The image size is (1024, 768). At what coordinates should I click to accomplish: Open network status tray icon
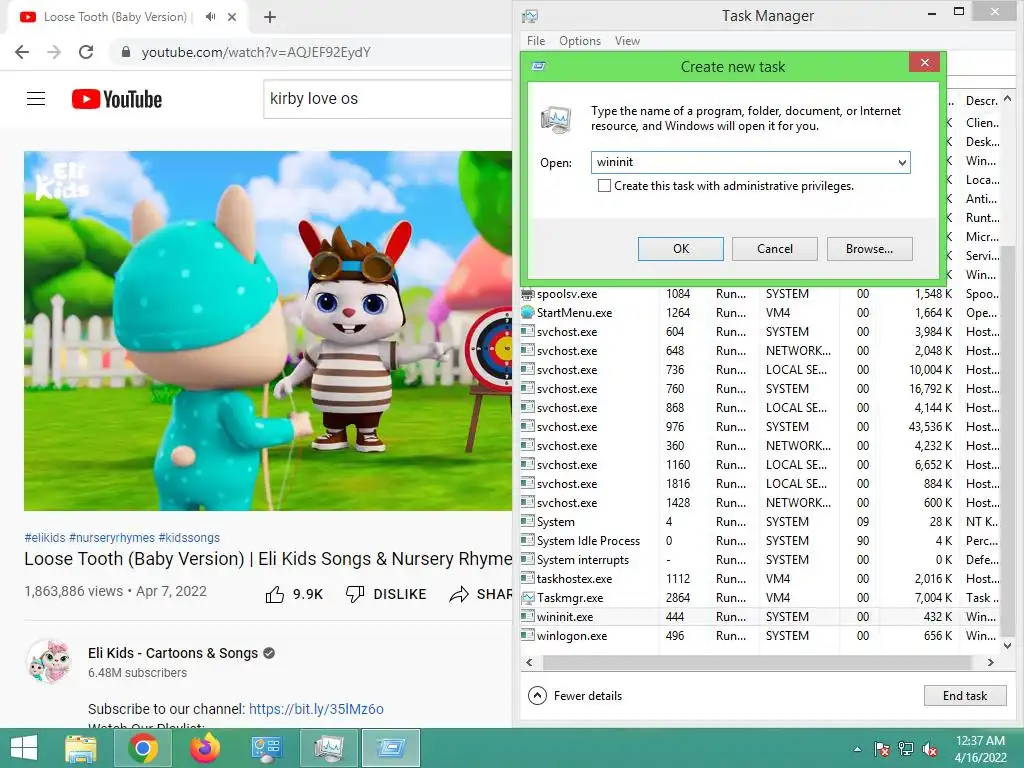[x=906, y=749]
